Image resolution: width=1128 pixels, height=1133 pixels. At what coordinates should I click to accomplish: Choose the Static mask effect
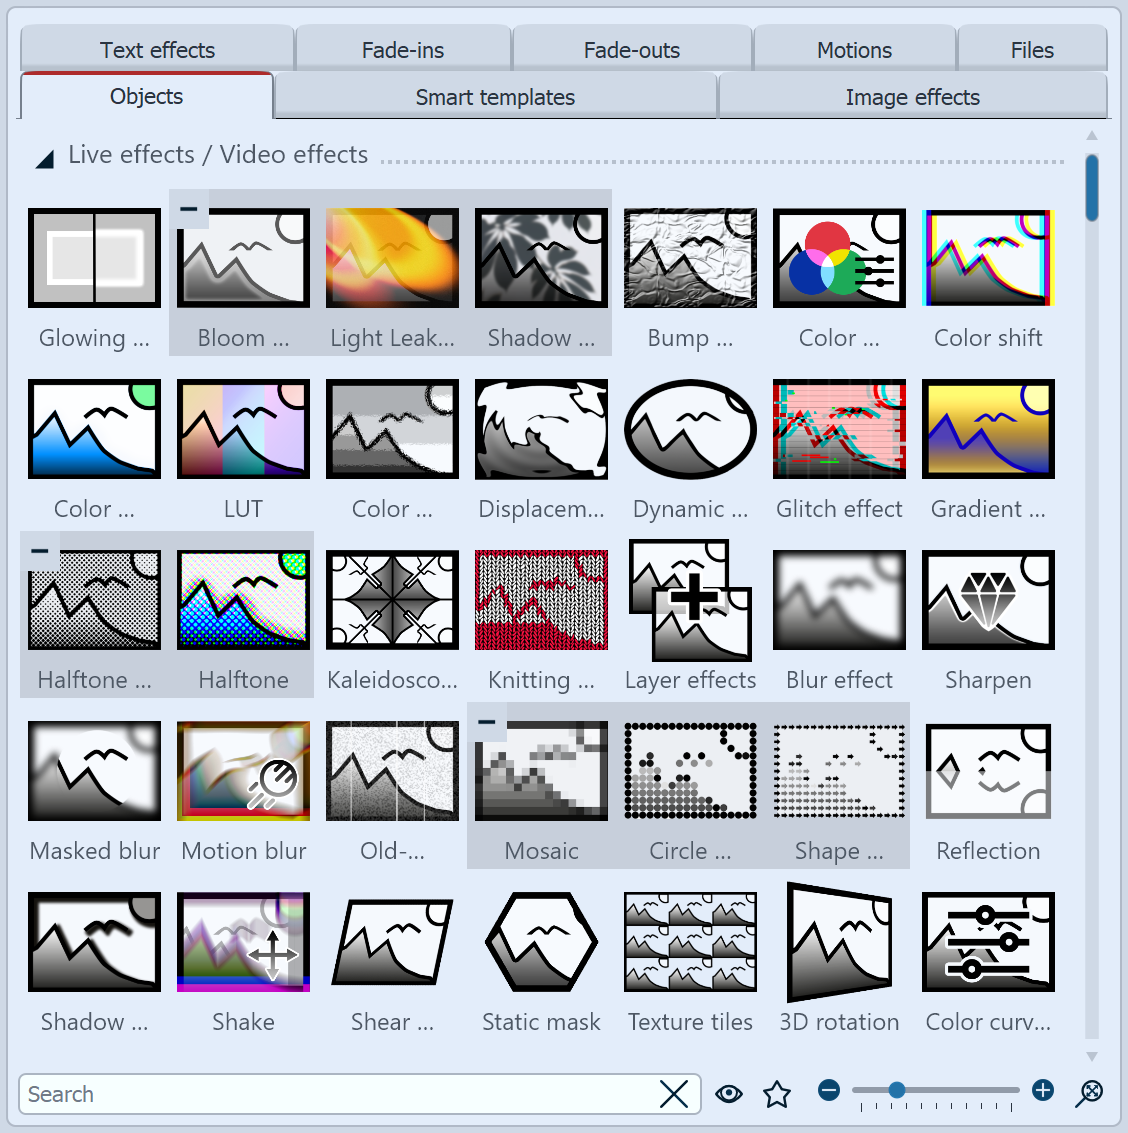click(541, 941)
